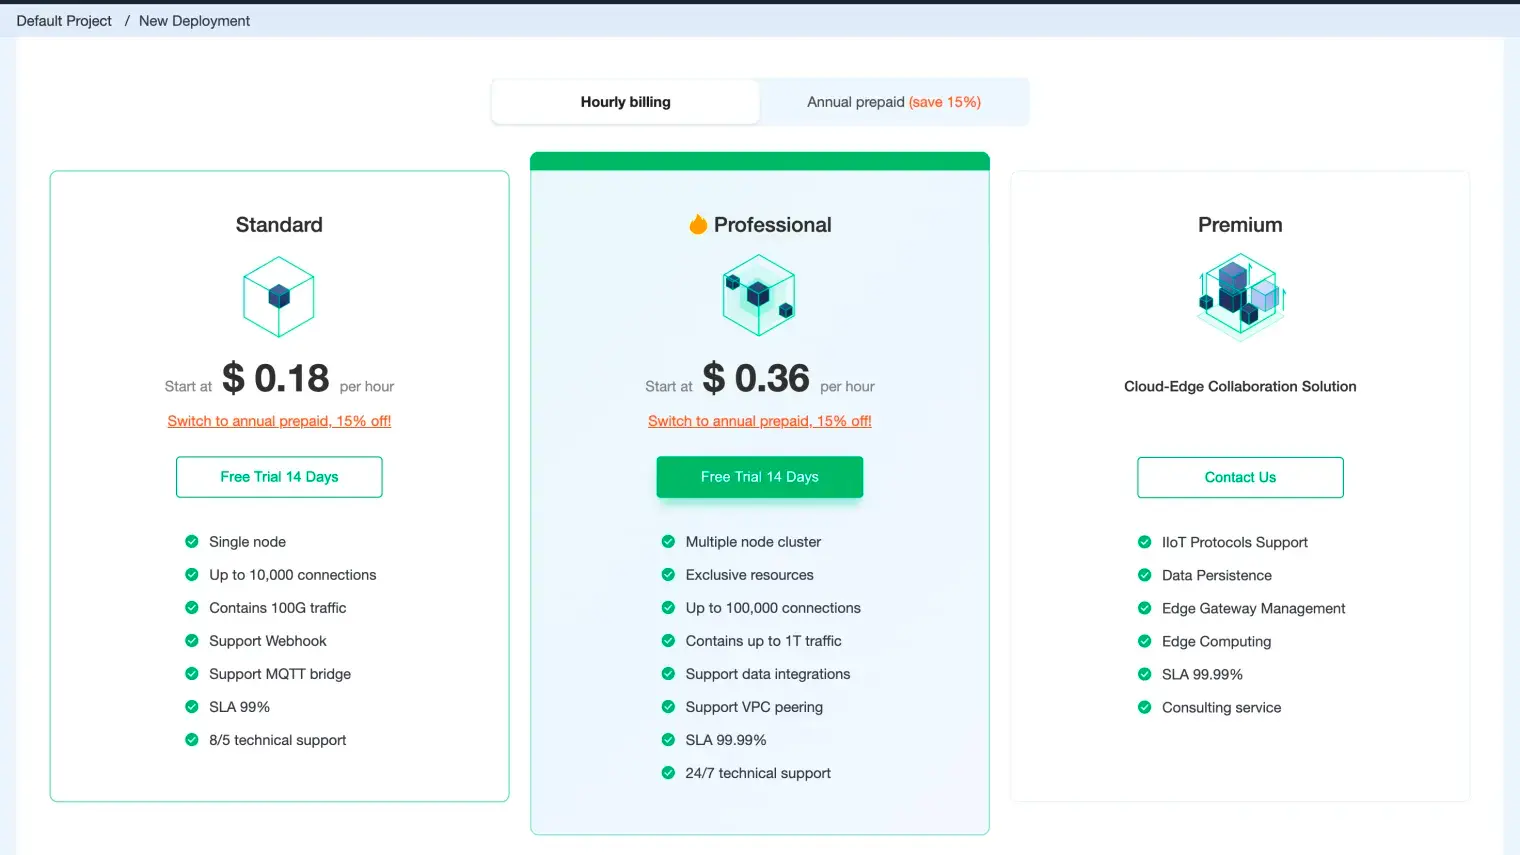1520x855 pixels.
Task: Switch to Annual prepaid billing tab
Action: (x=893, y=102)
